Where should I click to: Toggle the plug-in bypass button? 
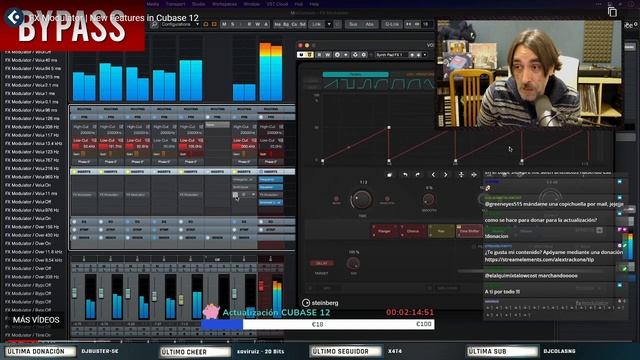(301, 55)
